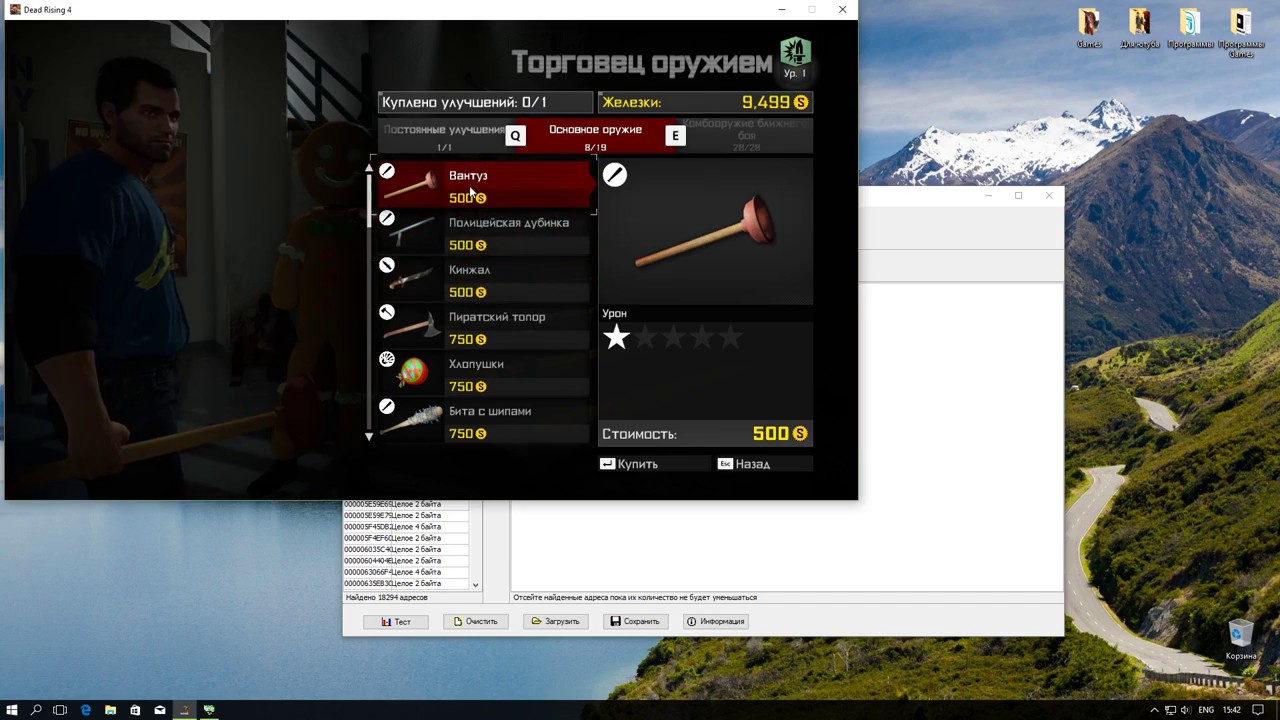The width and height of the screenshot is (1280, 720).
Task: Click the Загрузить button
Action: [555, 622]
